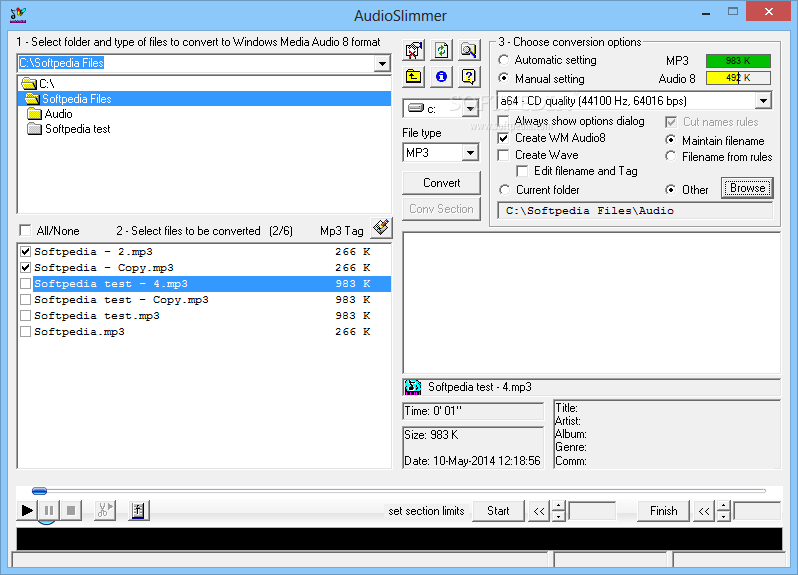Click the Start time input field
This screenshot has height=575, width=798.
pyautogui.click(x=592, y=511)
